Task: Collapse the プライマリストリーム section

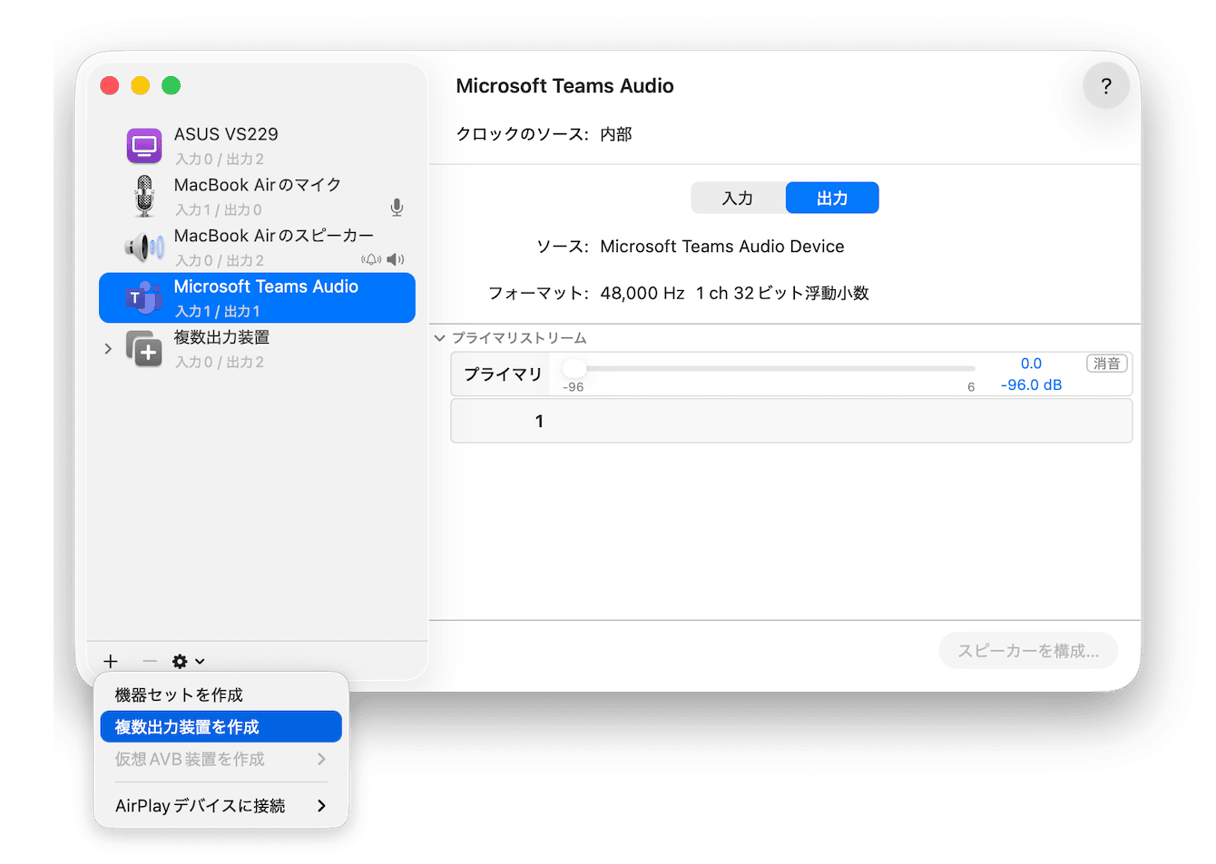Action: pyautogui.click(x=440, y=338)
